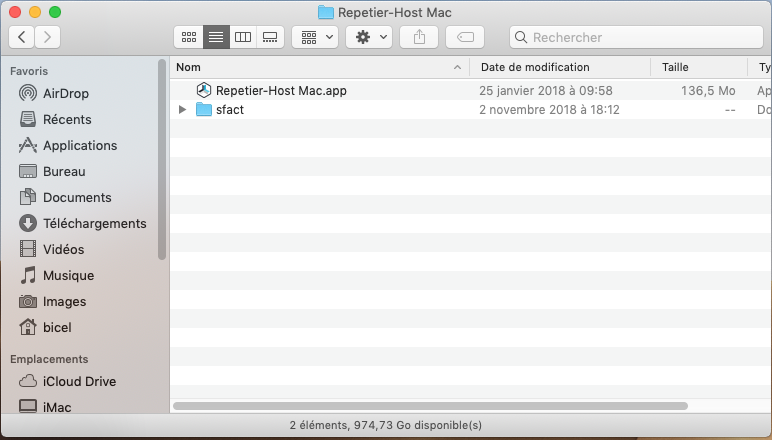Click the AirDrop sidebar icon
Image resolution: width=772 pixels, height=440 pixels.
28,93
